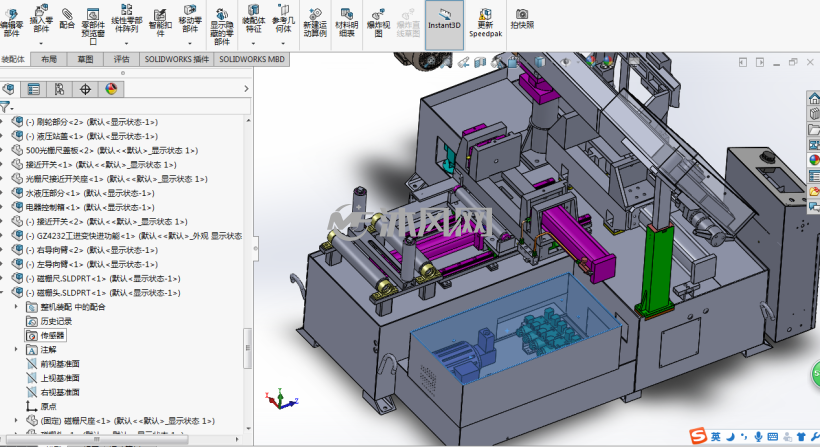Click the 参考几何体 reference geometry tool
Image resolution: width=820 pixels, height=447 pixels.
pos(283,19)
